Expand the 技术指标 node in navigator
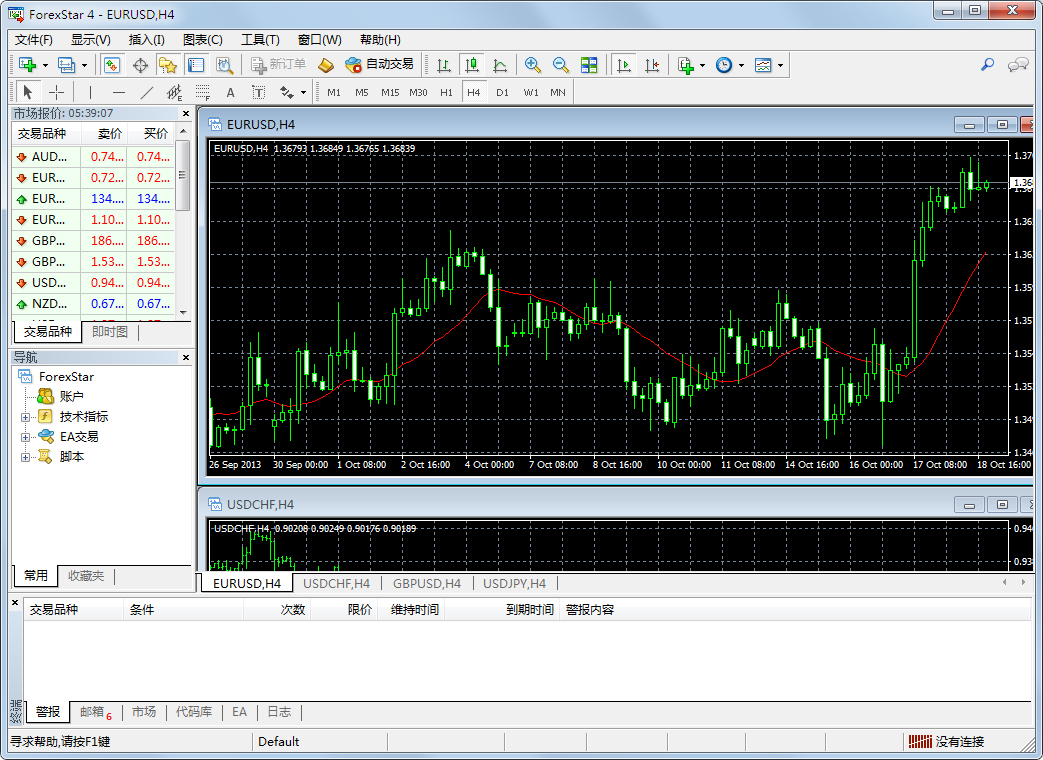This screenshot has width=1043, height=760. coord(26,416)
